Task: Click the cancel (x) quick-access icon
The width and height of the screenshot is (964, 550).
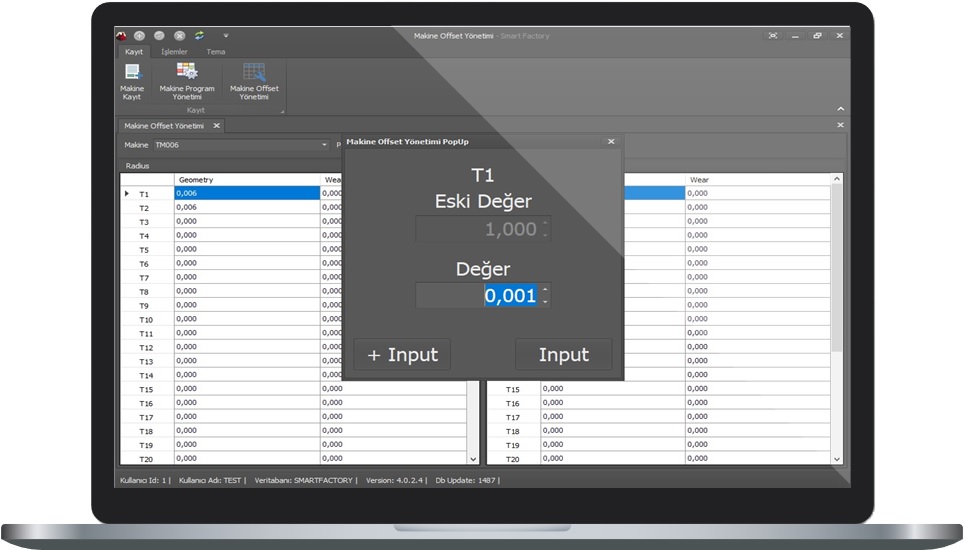Action: [180, 36]
